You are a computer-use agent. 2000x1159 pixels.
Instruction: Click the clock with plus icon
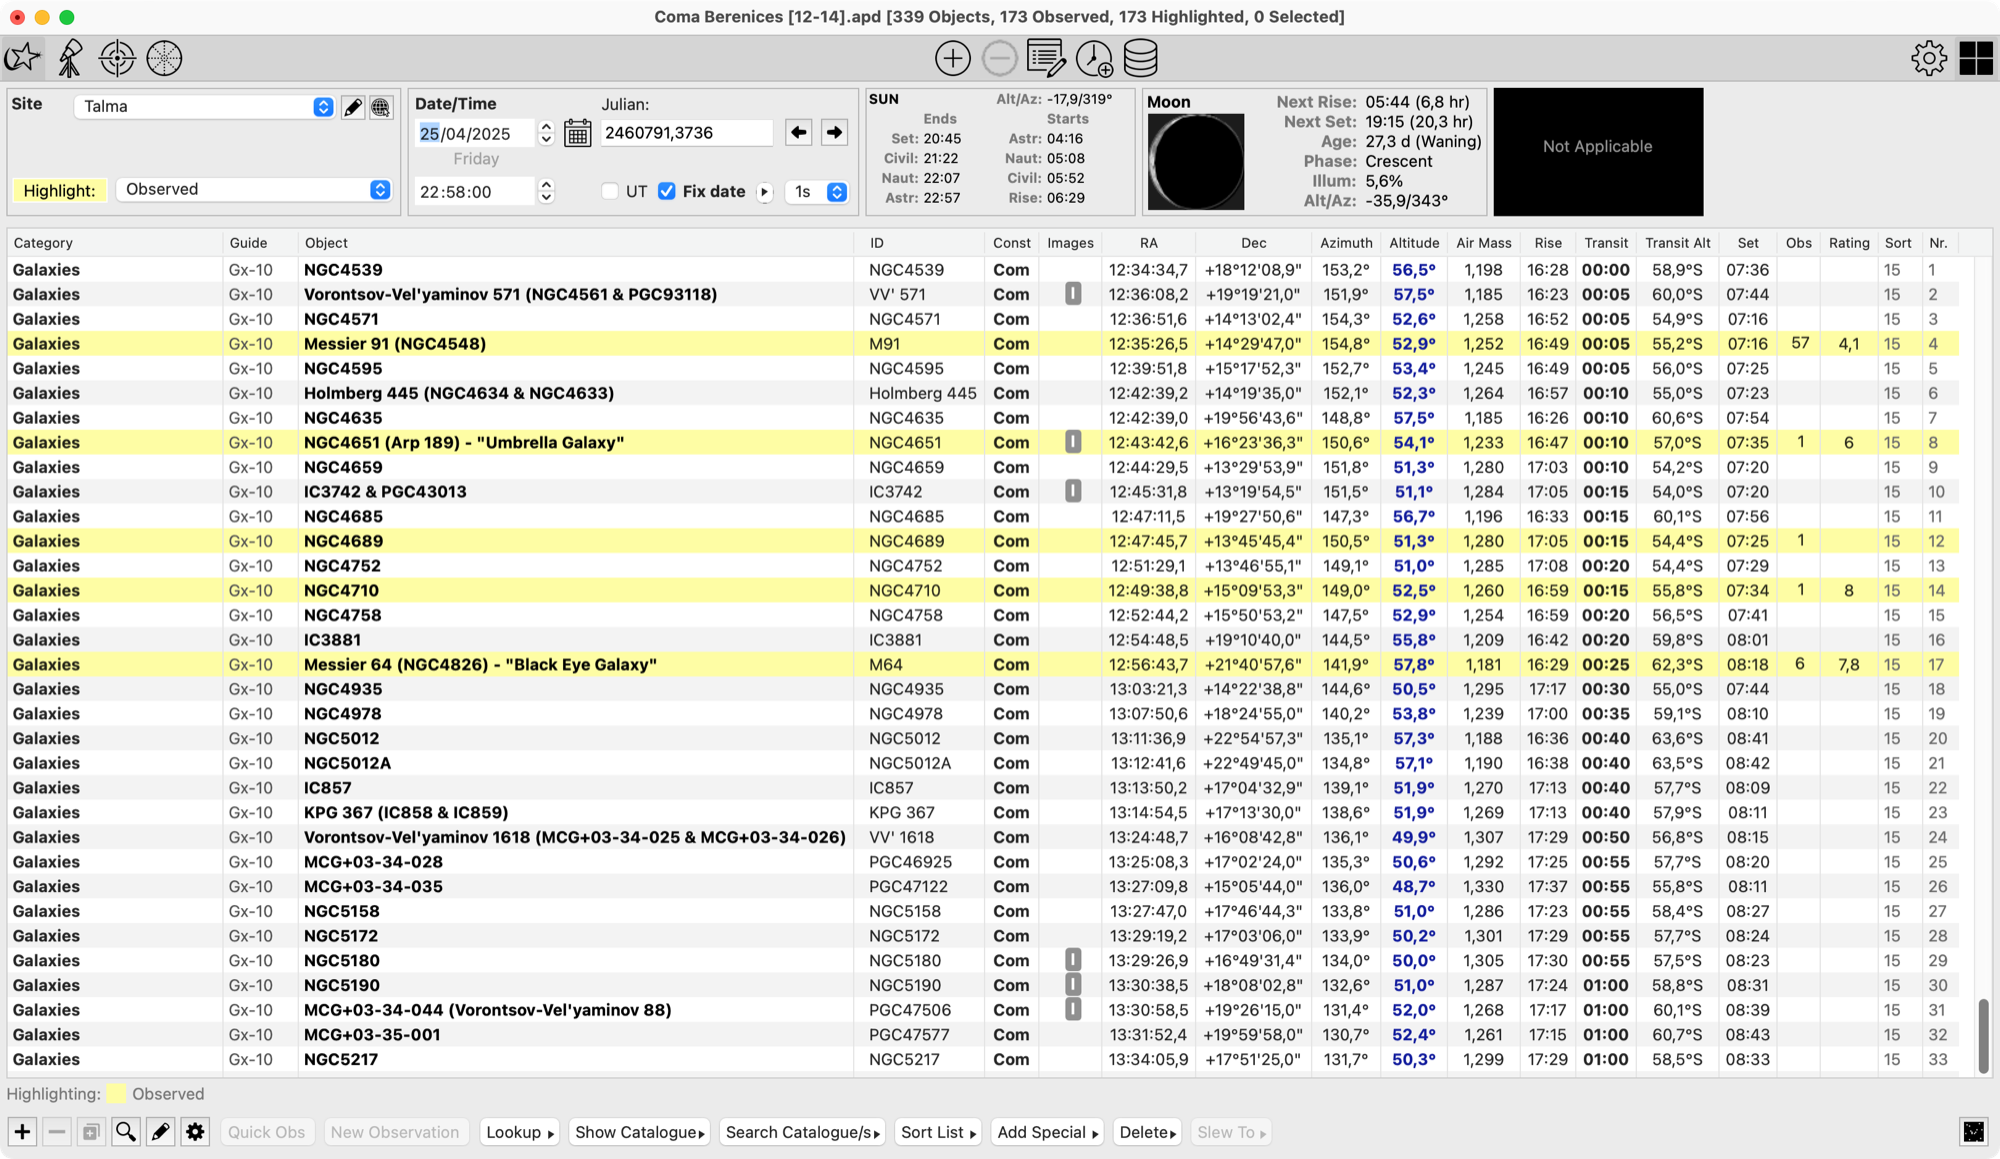1093,58
